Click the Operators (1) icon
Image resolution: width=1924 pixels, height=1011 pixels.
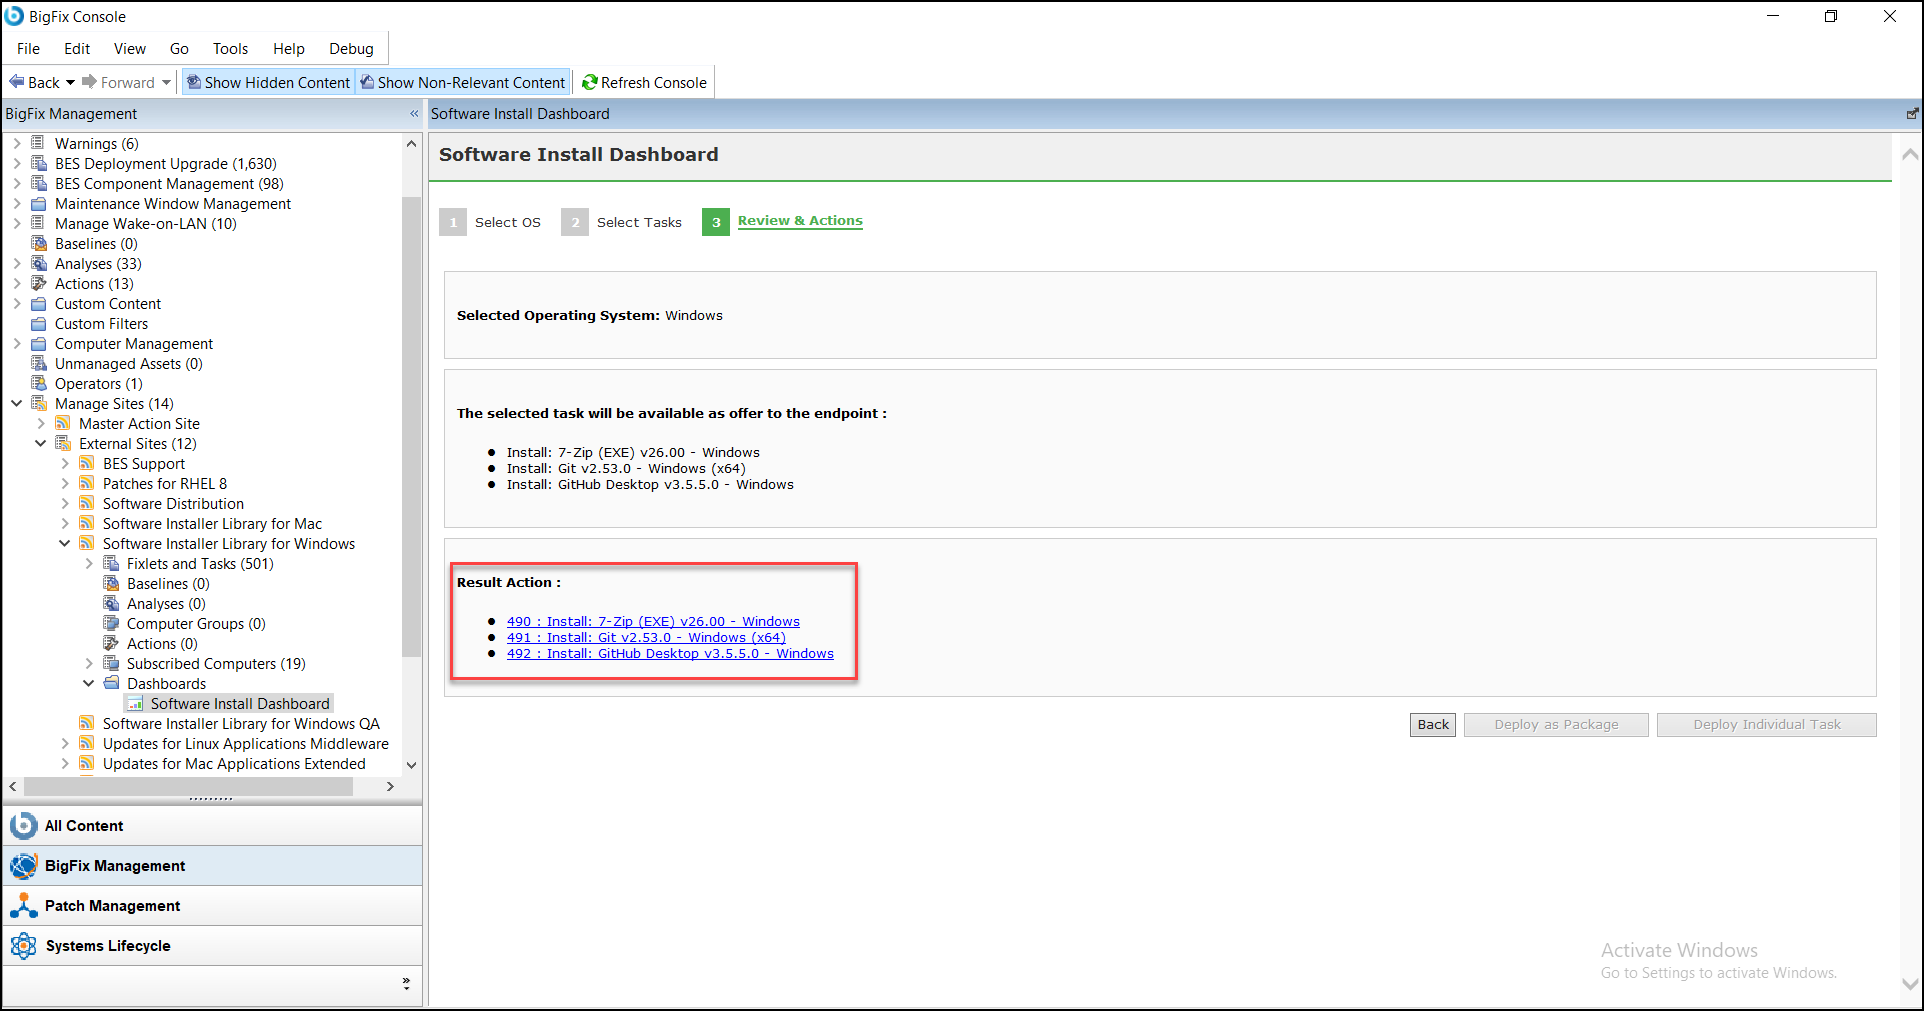39,383
